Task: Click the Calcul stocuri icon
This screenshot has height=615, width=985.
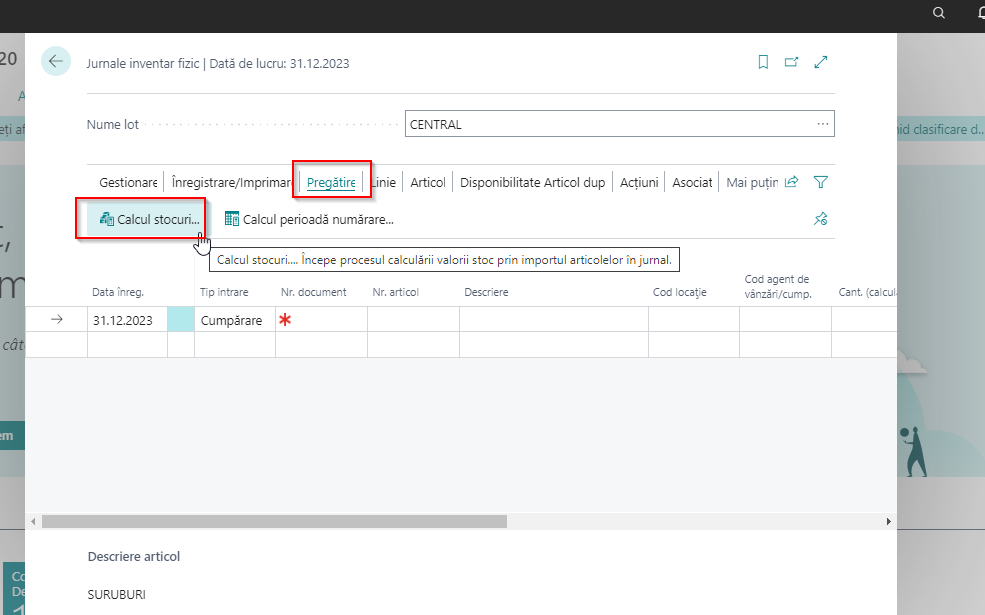Action: coord(107,219)
